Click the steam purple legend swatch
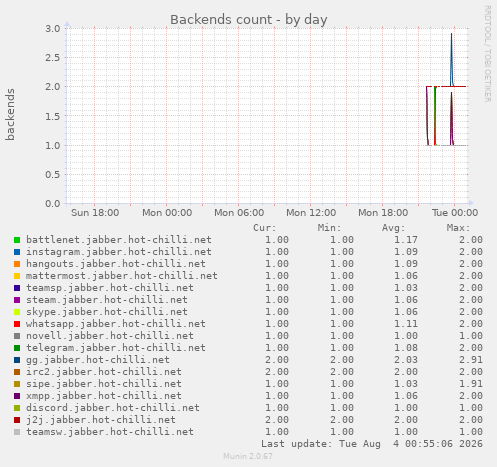Screen dimensions: 497x467 pyautogui.click(x=17, y=300)
